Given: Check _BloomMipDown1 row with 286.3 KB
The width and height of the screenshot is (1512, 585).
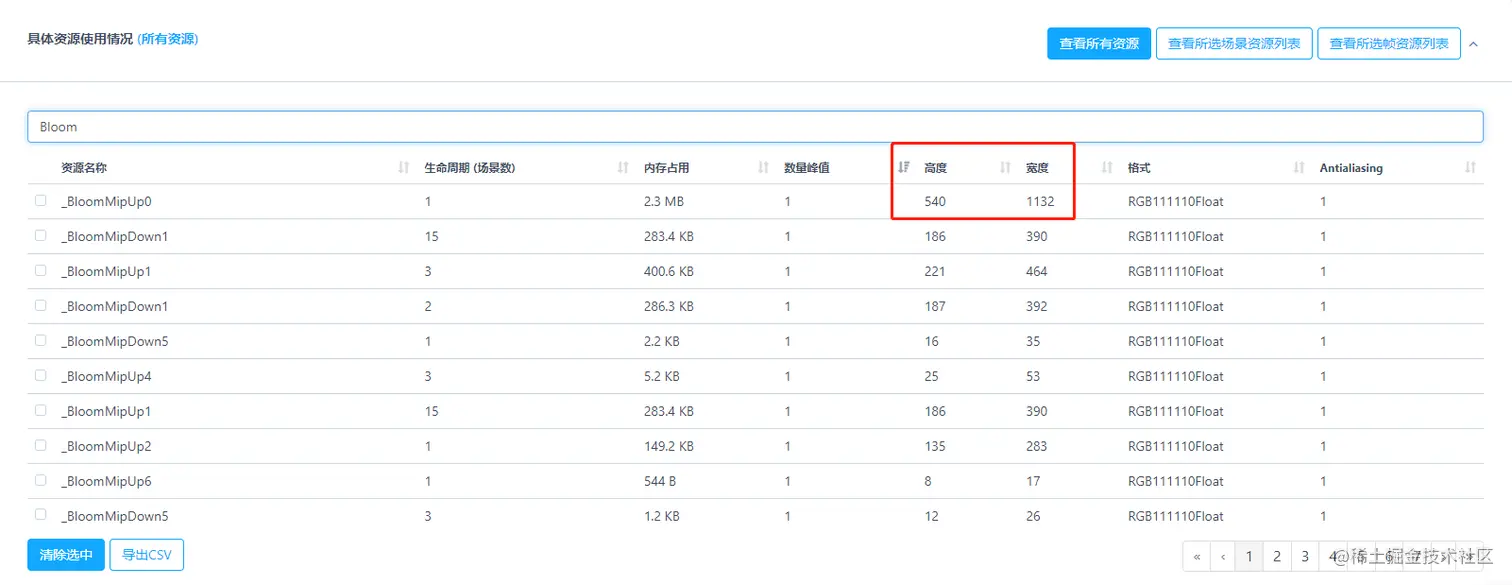Looking at the screenshot, I should (x=40, y=306).
